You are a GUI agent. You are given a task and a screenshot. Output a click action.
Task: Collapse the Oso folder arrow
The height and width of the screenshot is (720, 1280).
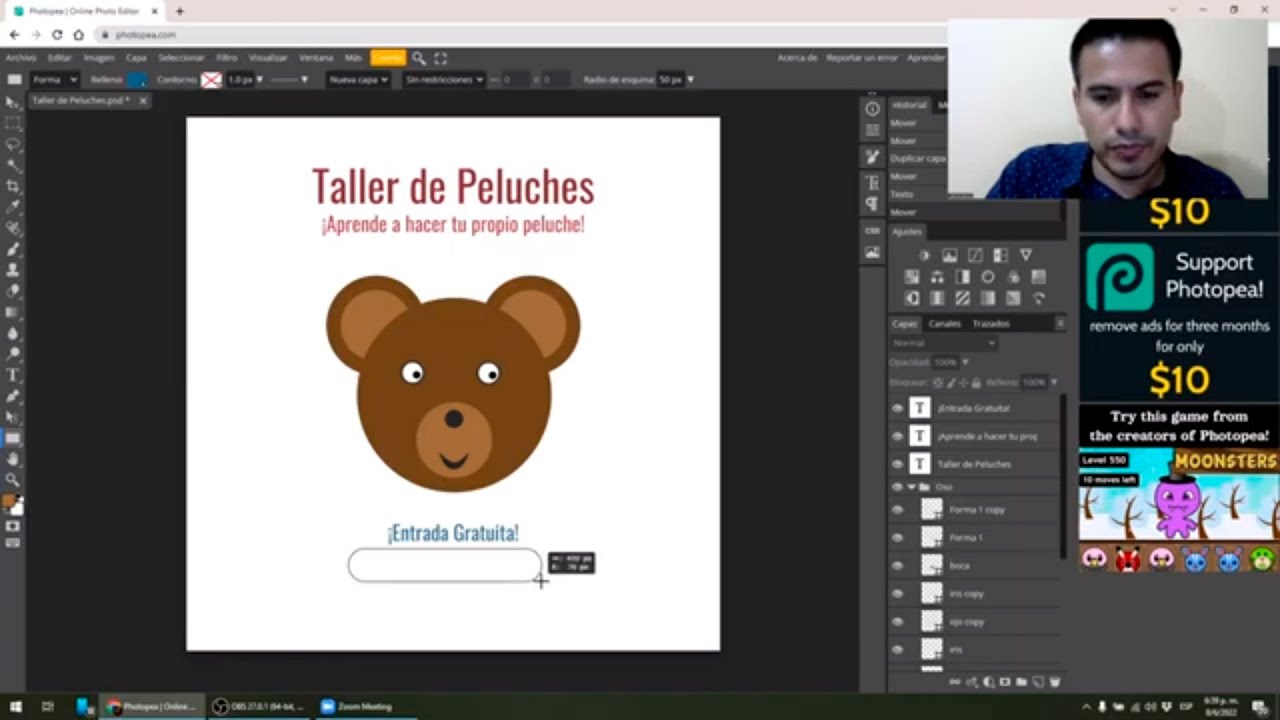(911, 487)
